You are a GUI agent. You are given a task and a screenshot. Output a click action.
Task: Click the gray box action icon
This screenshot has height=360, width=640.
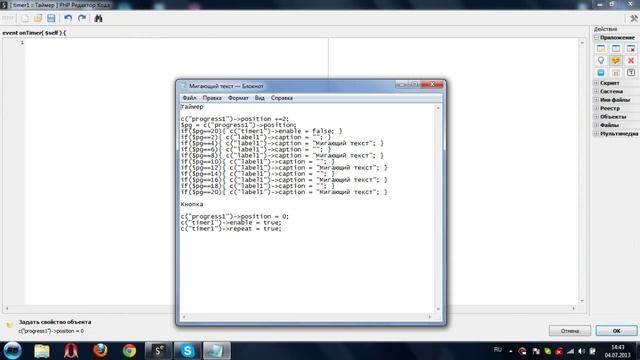coord(616,73)
